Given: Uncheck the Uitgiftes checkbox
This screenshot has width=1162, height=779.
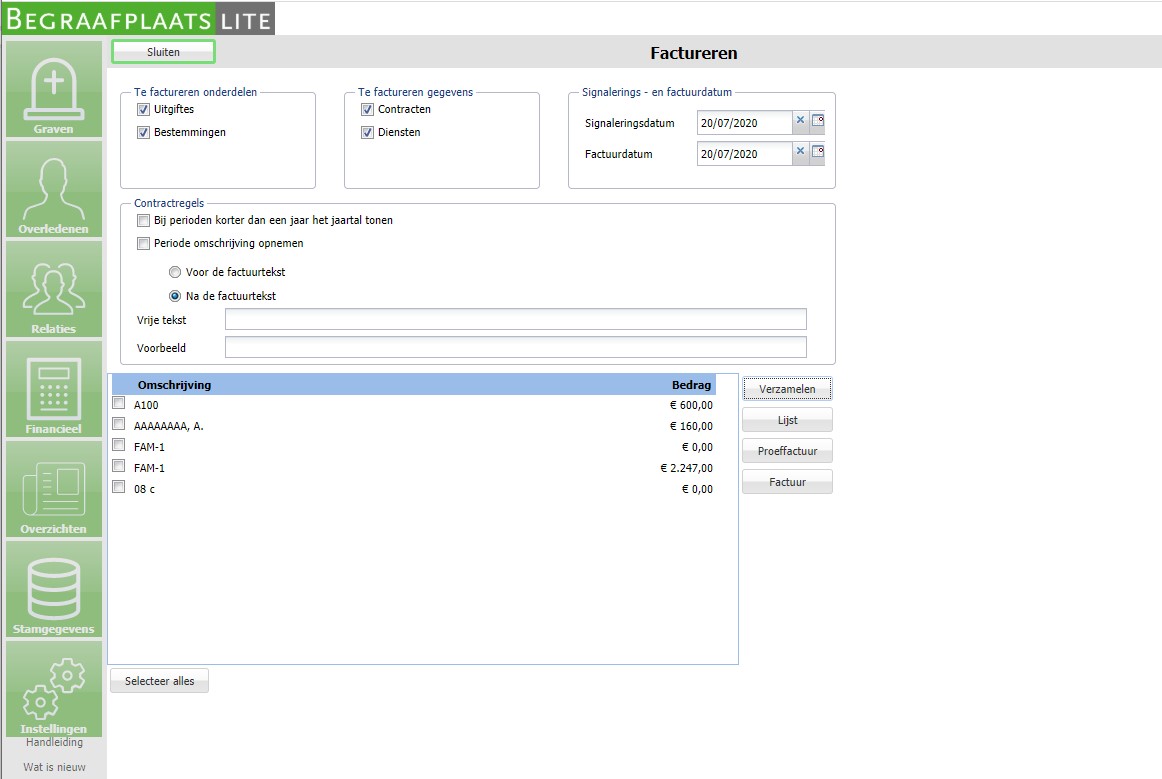Looking at the screenshot, I should click(144, 110).
